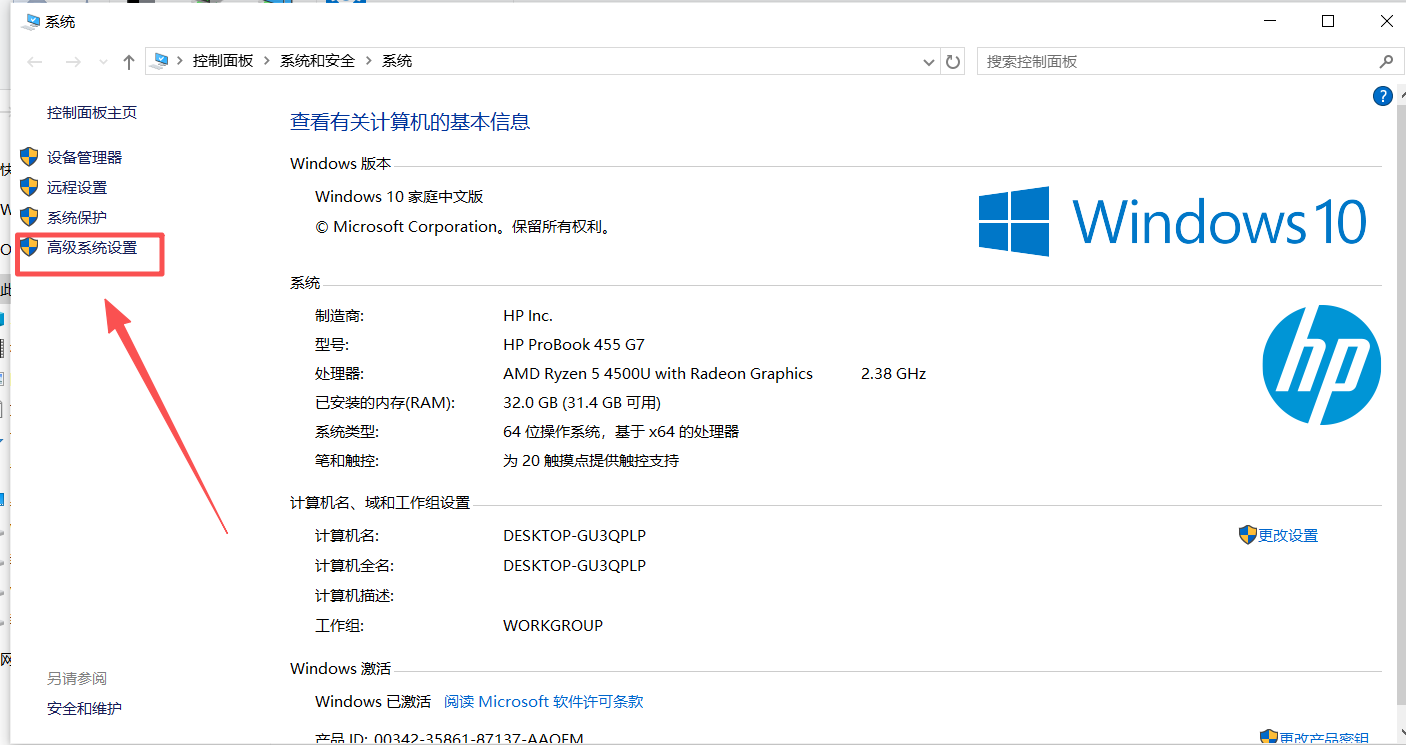Image resolution: width=1406 pixels, height=745 pixels.
Task: Select Windows 10 家庭中文版 text
Action: pyautogui.click(x=399, y=196)
